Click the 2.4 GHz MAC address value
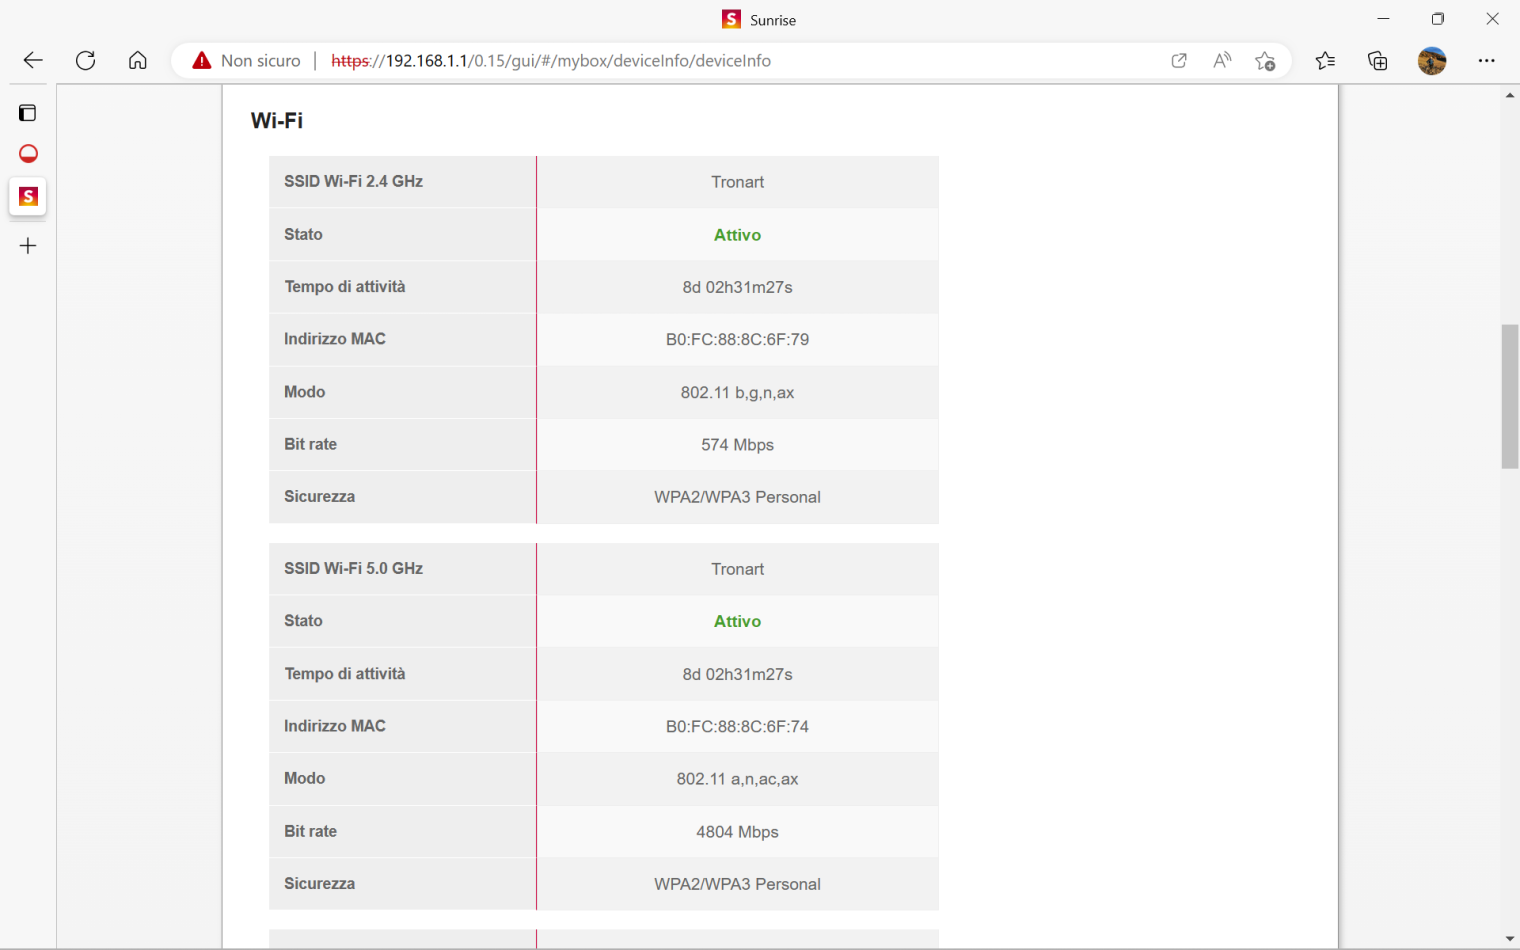 point(737,340)
